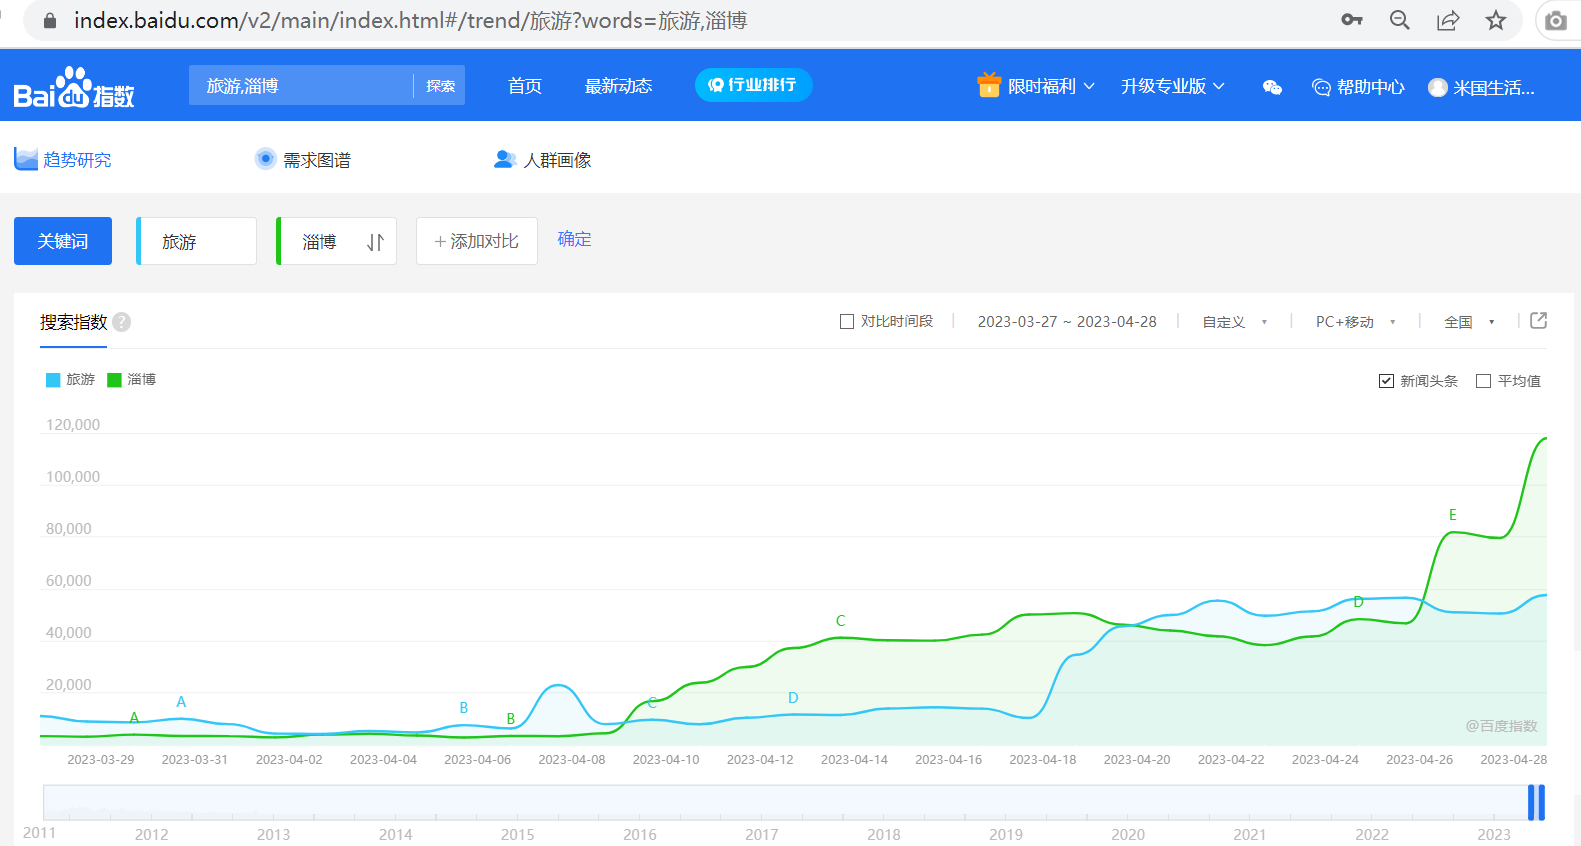The width and height of the screenshot is (1581, 846).
Task: Click the password key icon in address bar
Action: click(1351, 21)
